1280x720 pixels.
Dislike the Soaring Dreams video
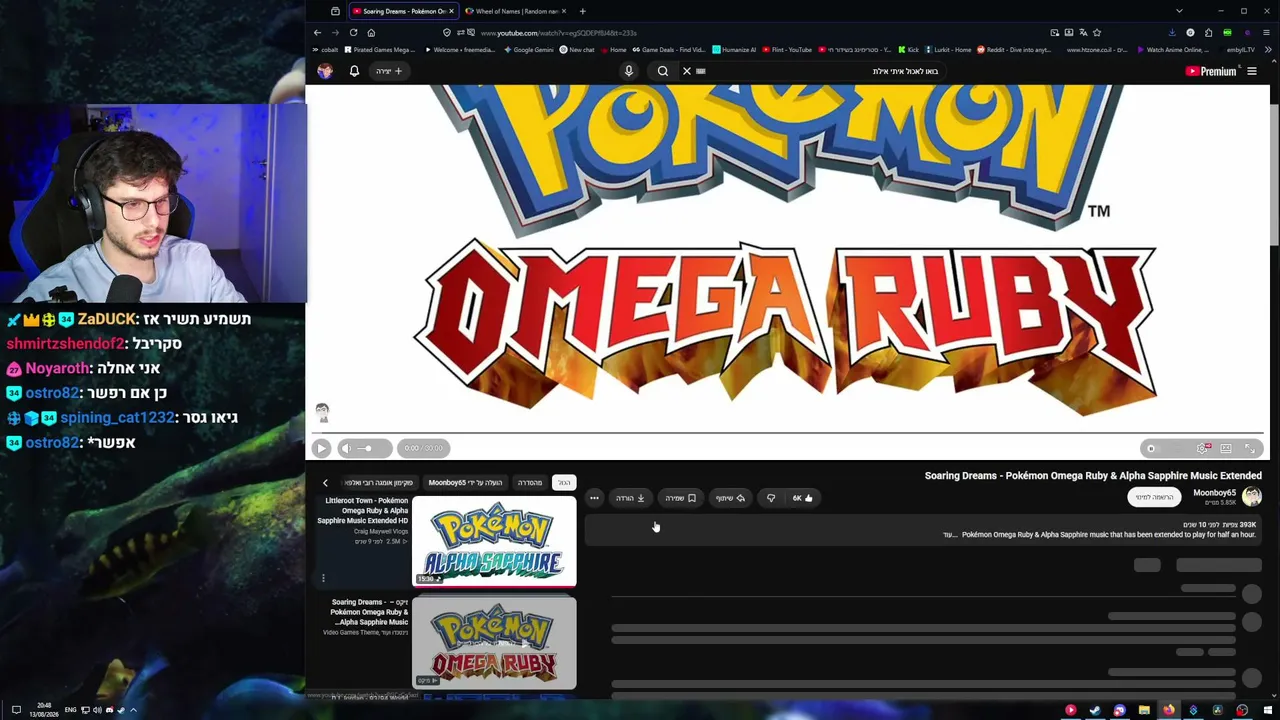pos(771,498)
